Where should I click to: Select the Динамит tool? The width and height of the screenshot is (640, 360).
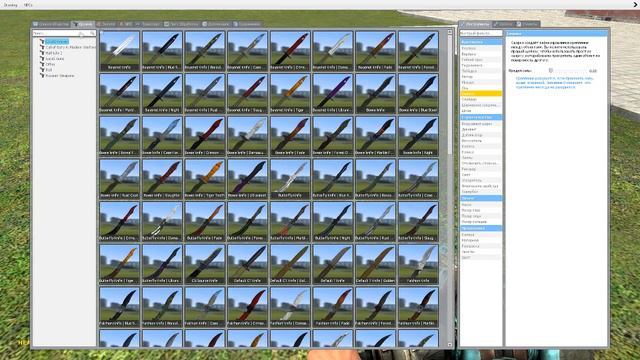pos(481,129)
